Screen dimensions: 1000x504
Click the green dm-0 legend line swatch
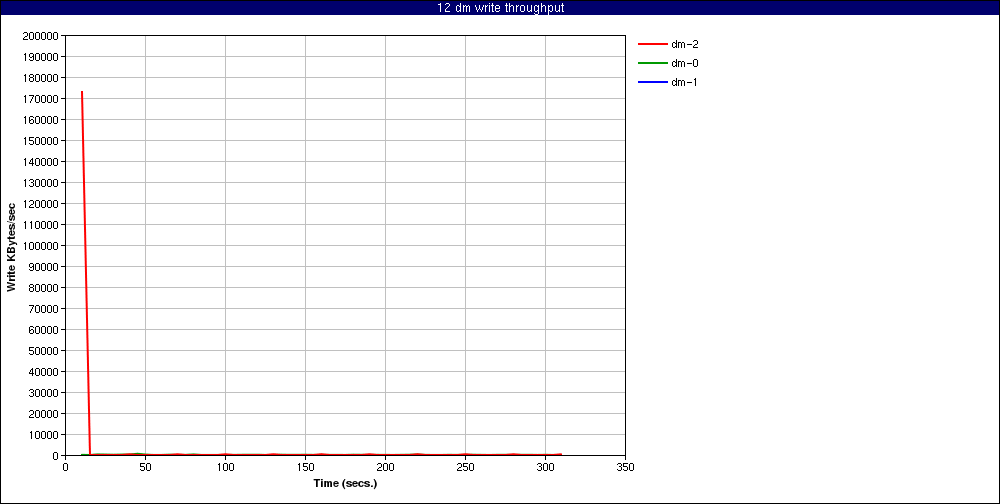(651, 63)
